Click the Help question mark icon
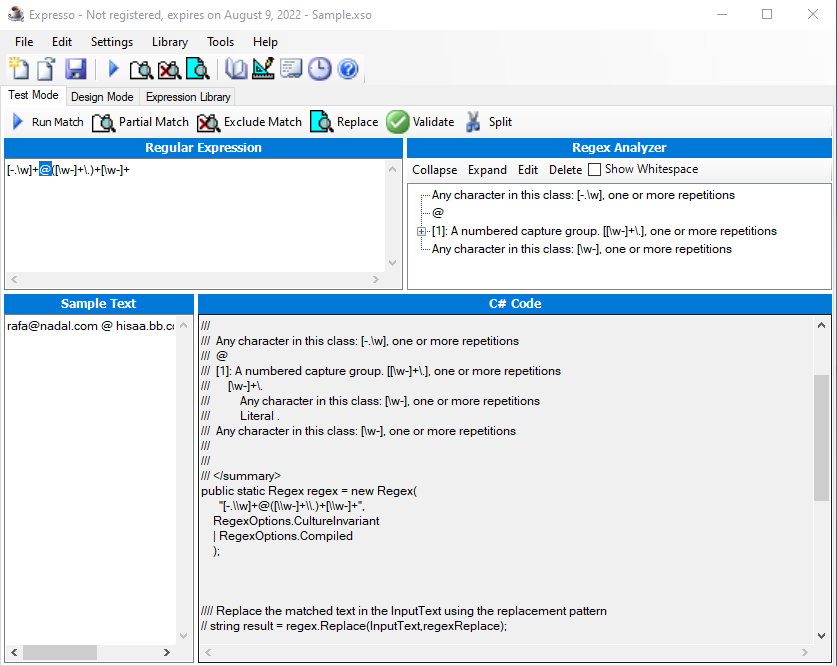 tap(346, 68)
